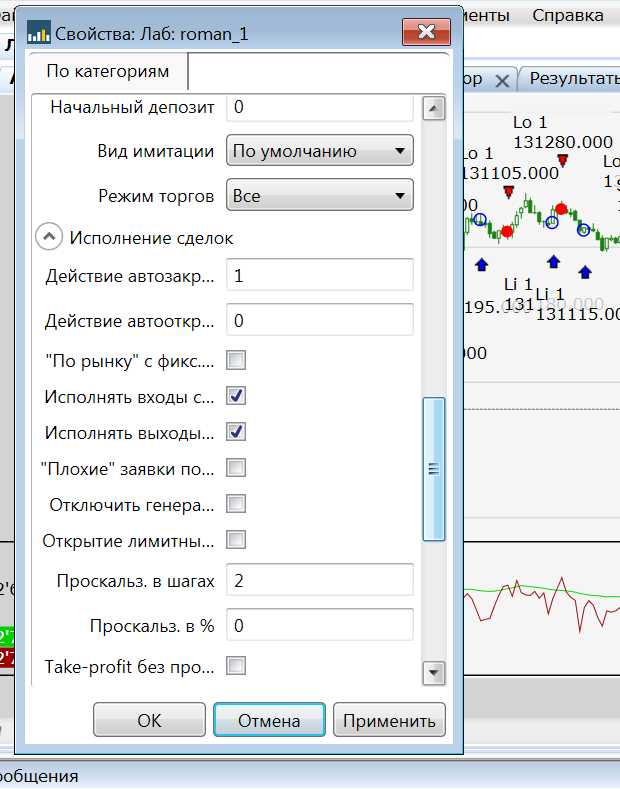This screenshot has height=789, width=620.
Task: Close the Свойства dialog with the X
Action: (426, 32)
